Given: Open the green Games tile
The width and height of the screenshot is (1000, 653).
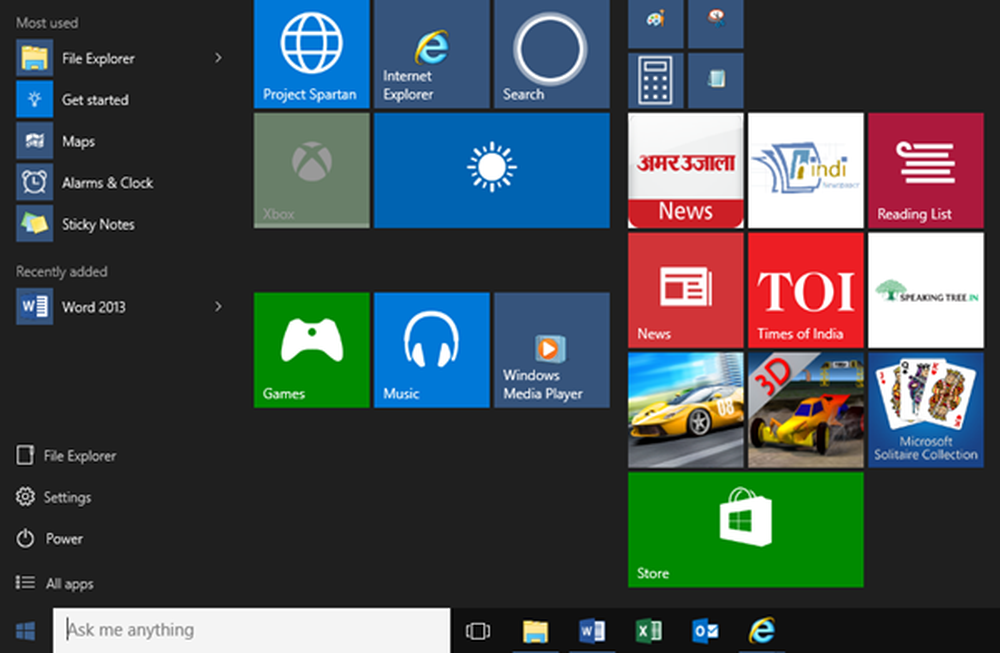Looking at the screenshot, I should [311, 350].
